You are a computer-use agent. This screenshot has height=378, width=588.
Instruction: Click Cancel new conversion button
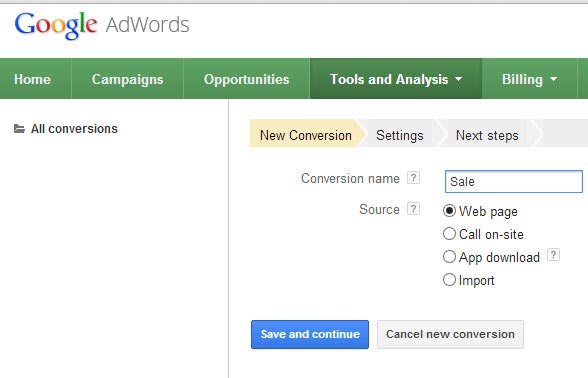click(x=450, y=334)
